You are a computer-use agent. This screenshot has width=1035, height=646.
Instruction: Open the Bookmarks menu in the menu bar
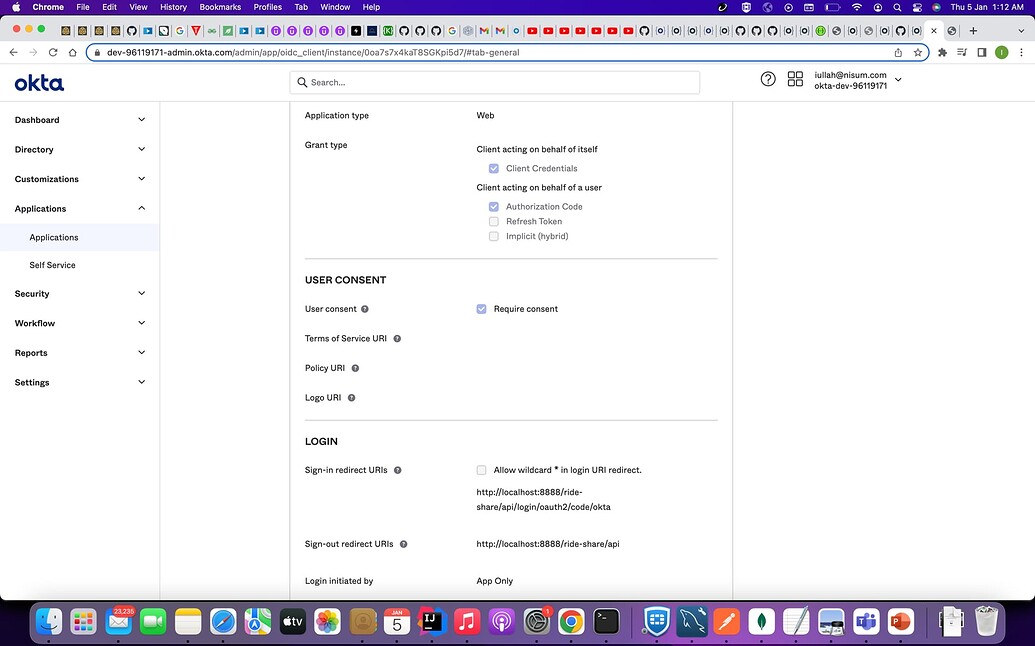point(220,7)
